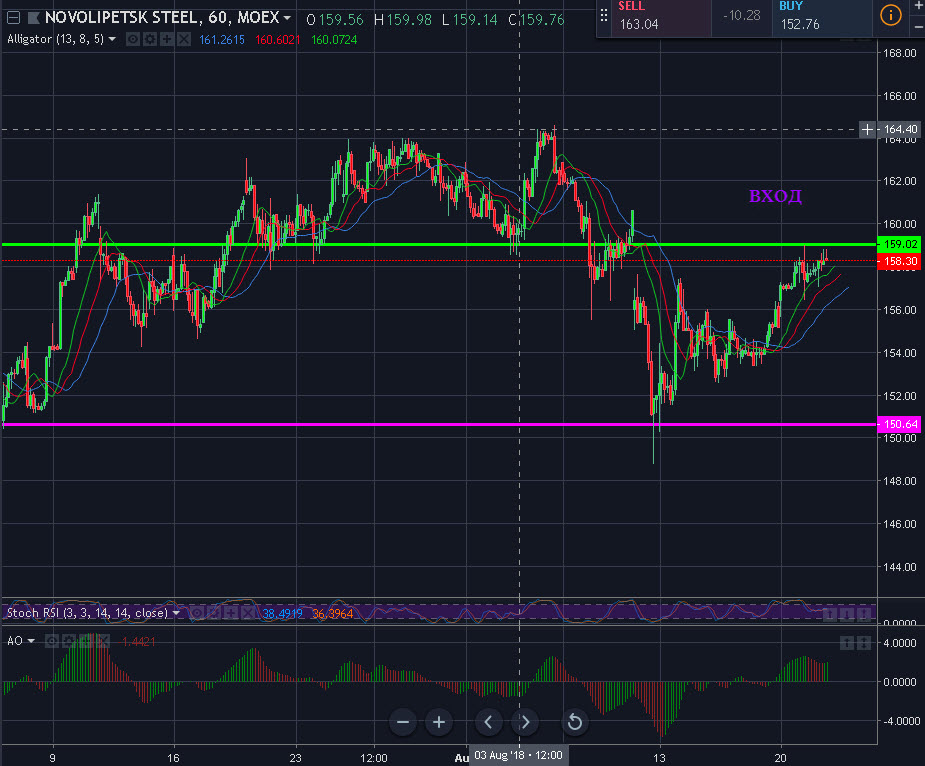The height and width of the screenshot is (766, 925).
Task: Grab the trading panel drag handle
Action: point(603,16)
